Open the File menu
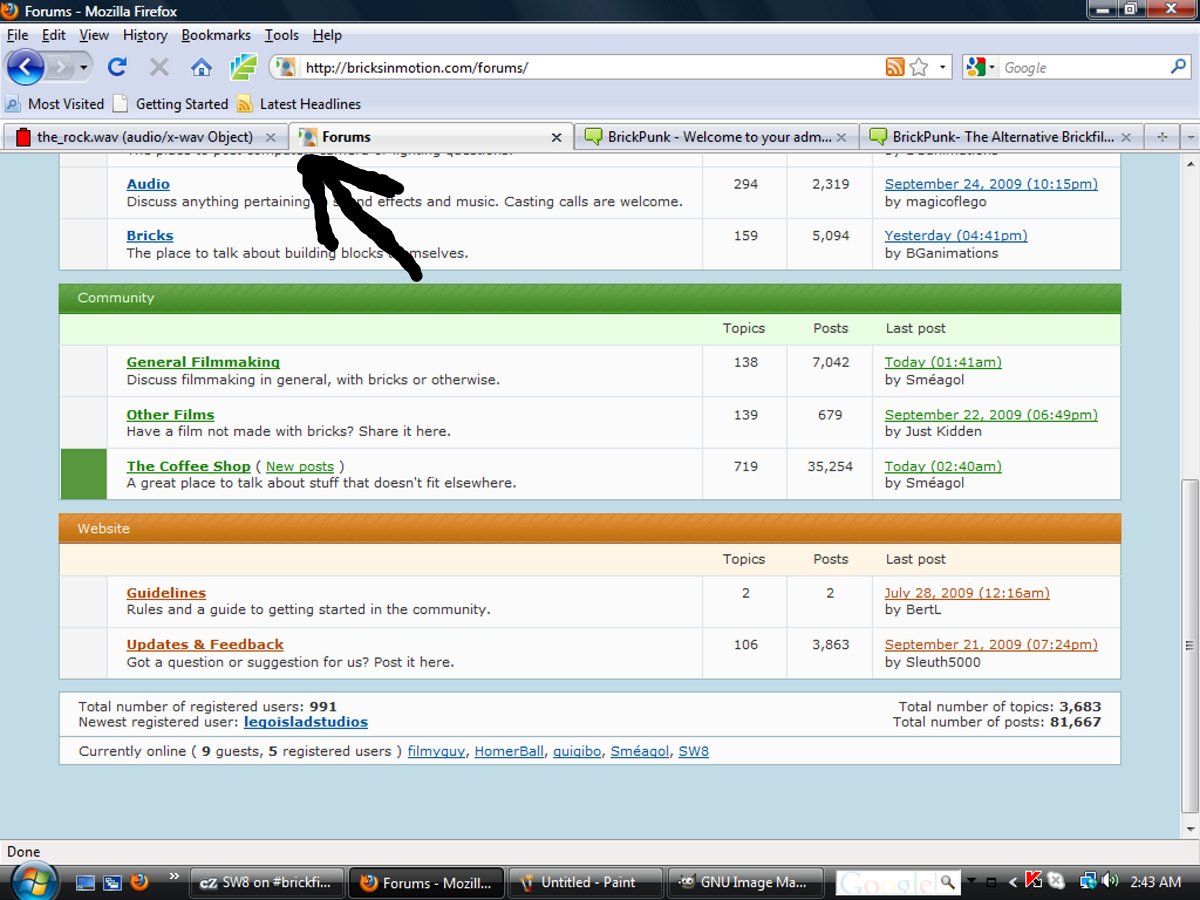Viewport: 1200px width, 900px height. point(17,35)
